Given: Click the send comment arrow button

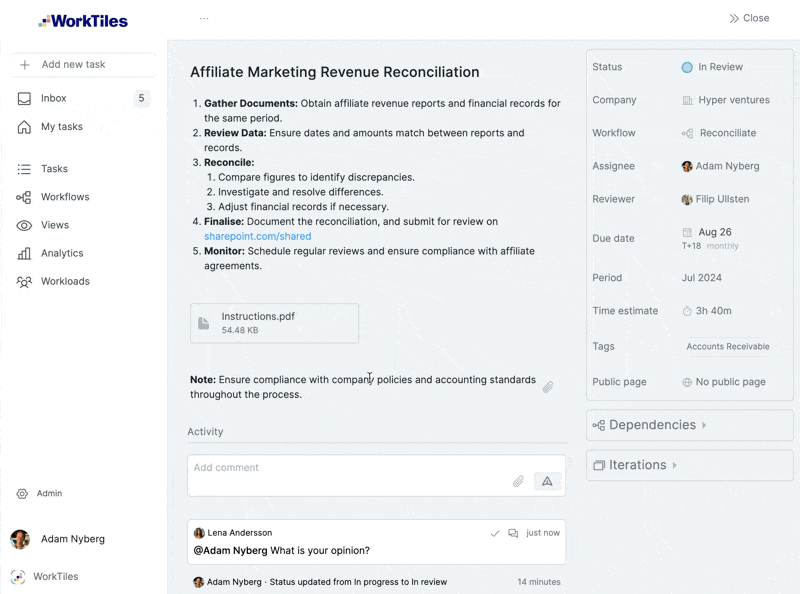Looking at the screenshot, I should (547, 481).
